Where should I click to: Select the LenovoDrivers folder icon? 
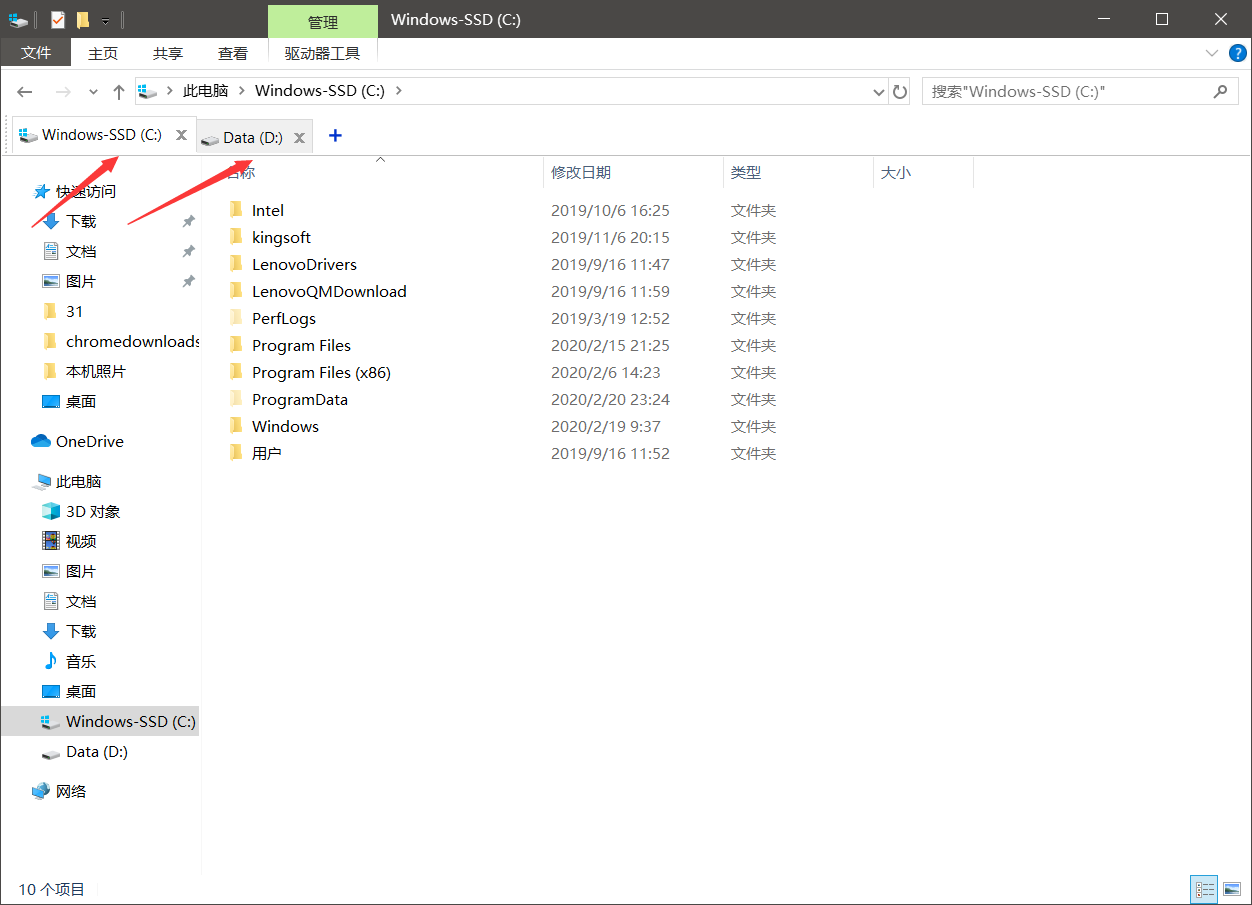coord(236,264)
